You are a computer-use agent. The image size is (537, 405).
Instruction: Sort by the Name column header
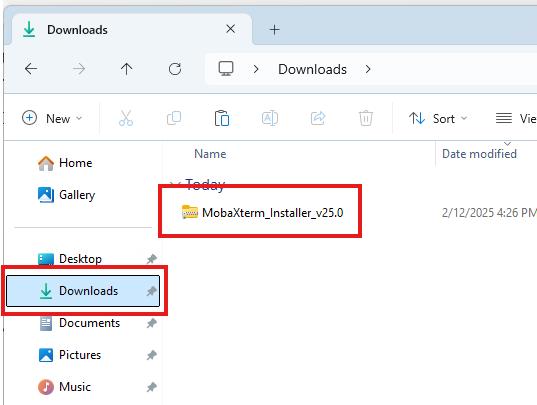click(x=210, y=154)
